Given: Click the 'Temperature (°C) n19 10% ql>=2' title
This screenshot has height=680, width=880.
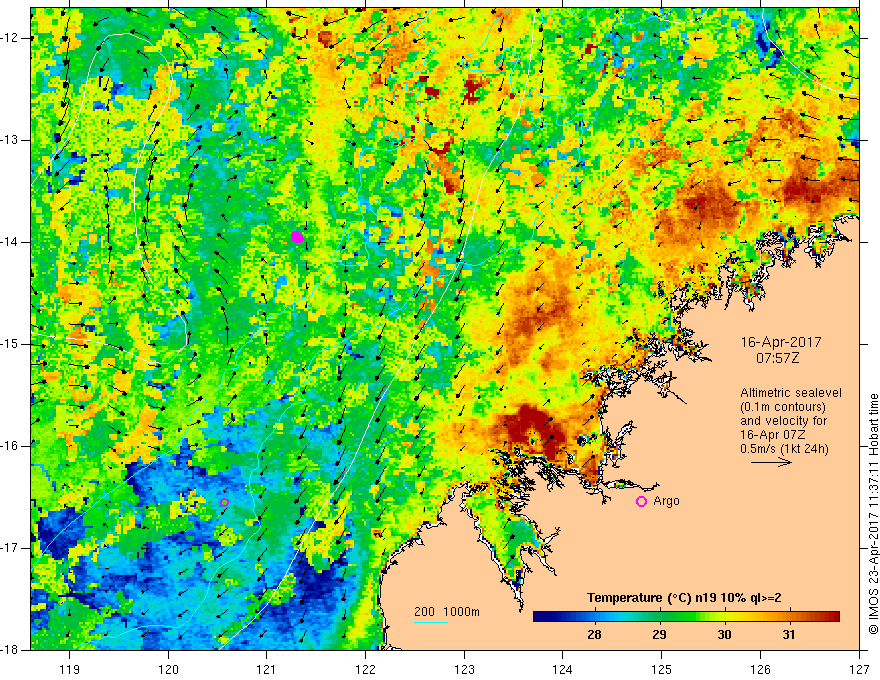Looking at the screenshot, I should point(684,598).
